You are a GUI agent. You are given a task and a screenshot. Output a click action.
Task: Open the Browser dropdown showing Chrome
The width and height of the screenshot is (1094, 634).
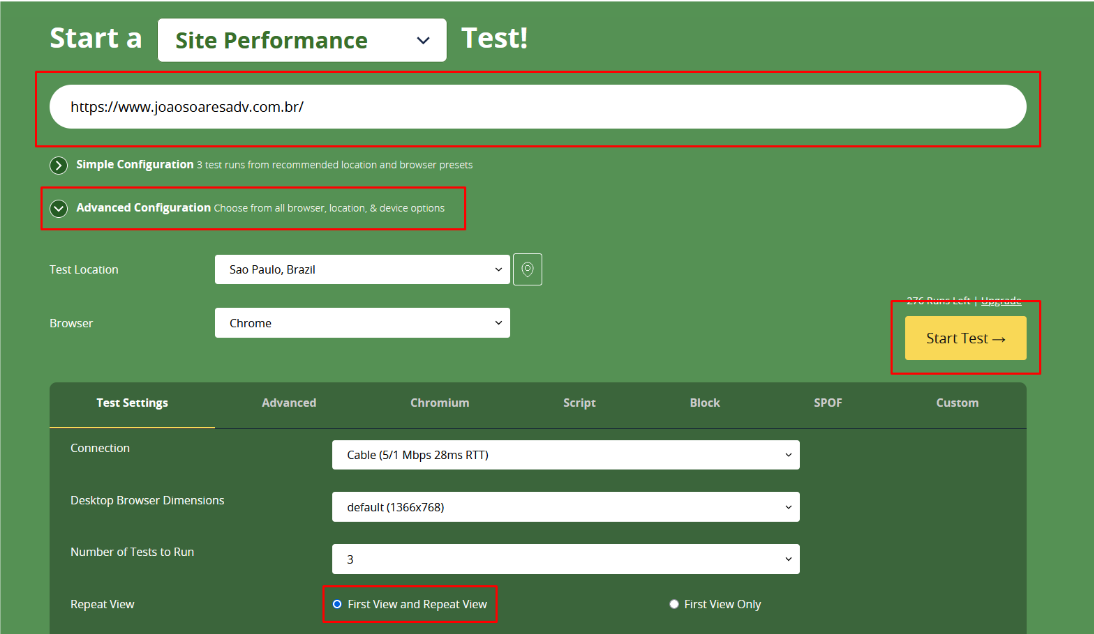362,323
